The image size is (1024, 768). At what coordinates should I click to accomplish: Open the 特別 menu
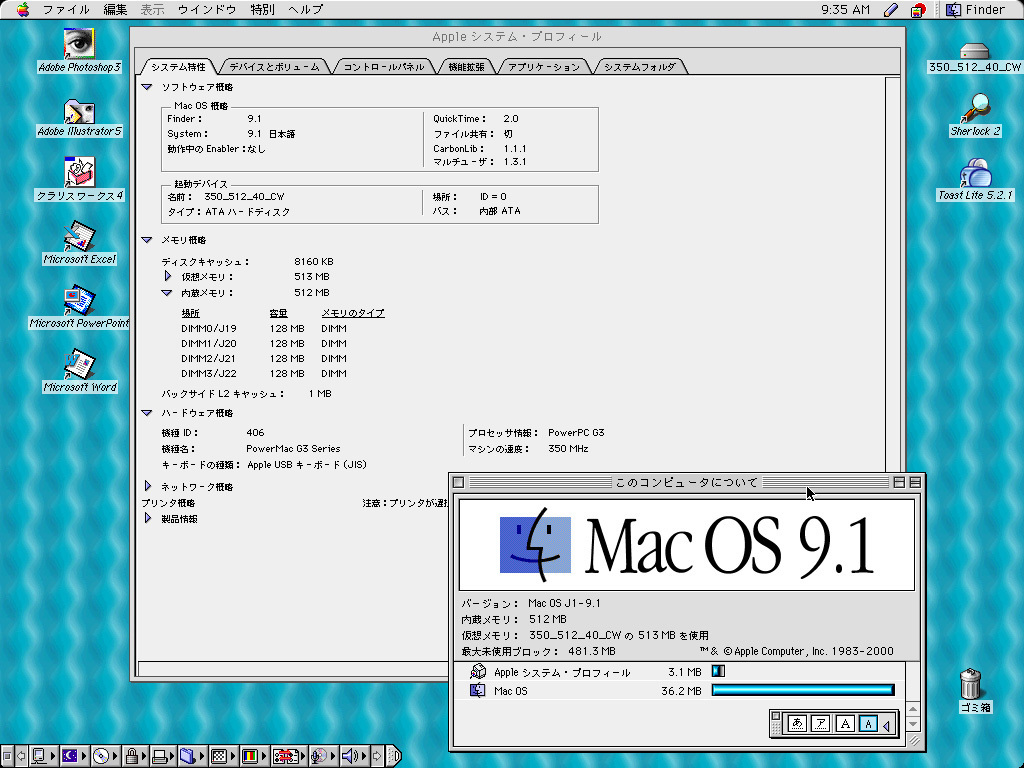pos(263,10)
